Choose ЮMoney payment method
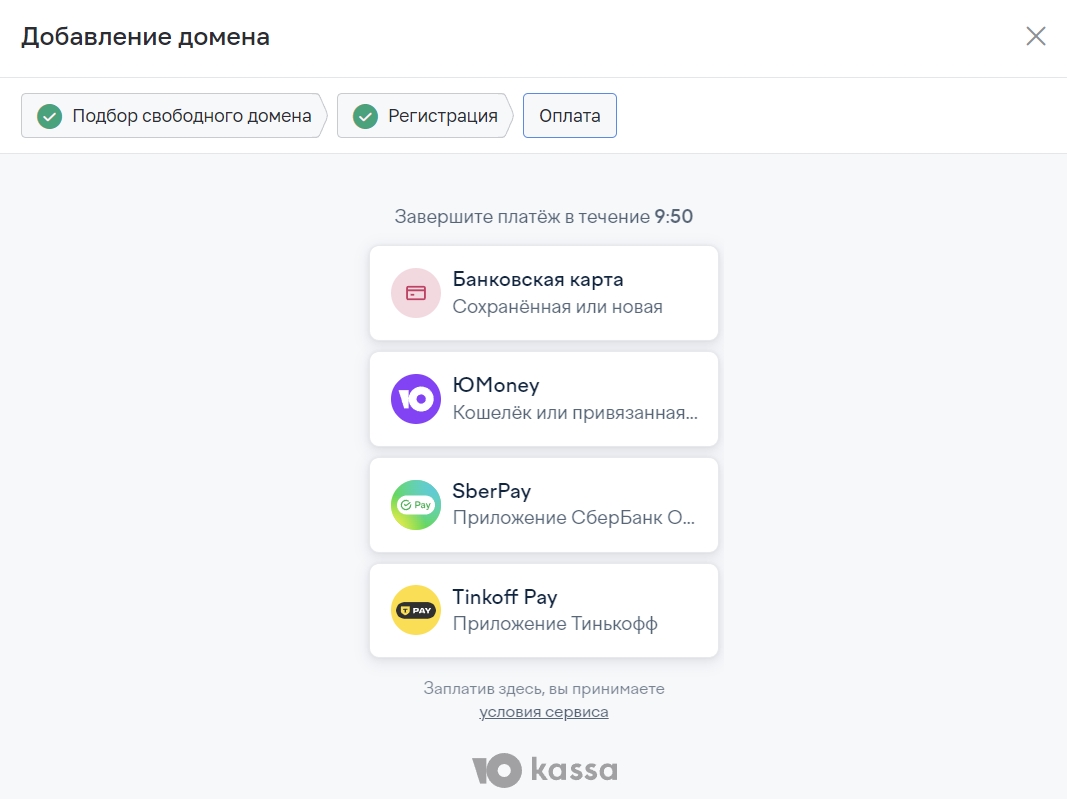 tap(544, 399)
